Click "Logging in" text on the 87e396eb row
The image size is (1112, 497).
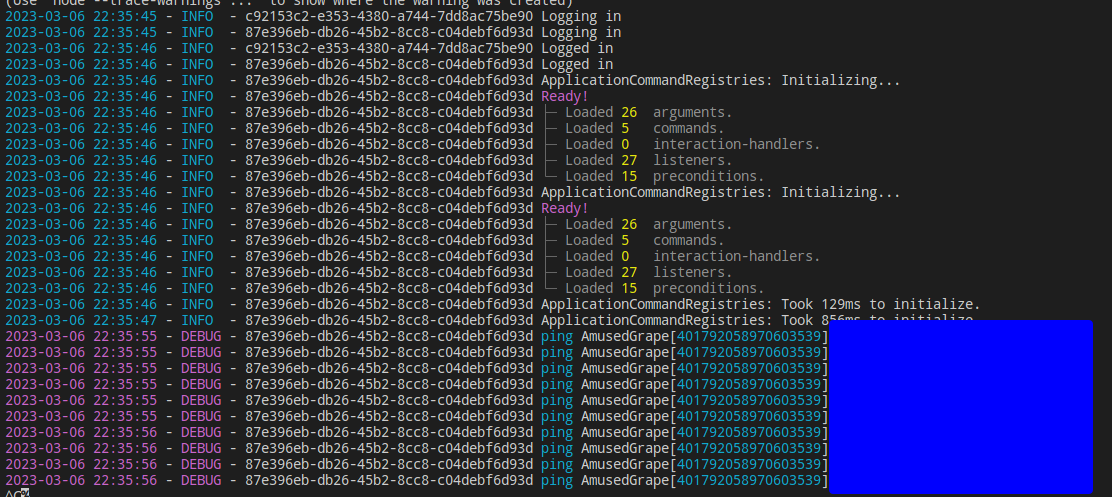(581, 33)
